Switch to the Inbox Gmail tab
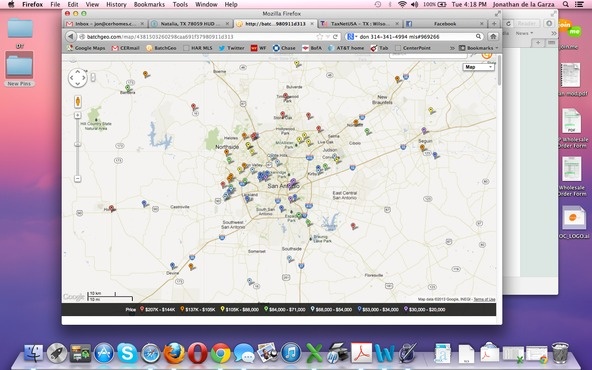 tap(105, 23)
